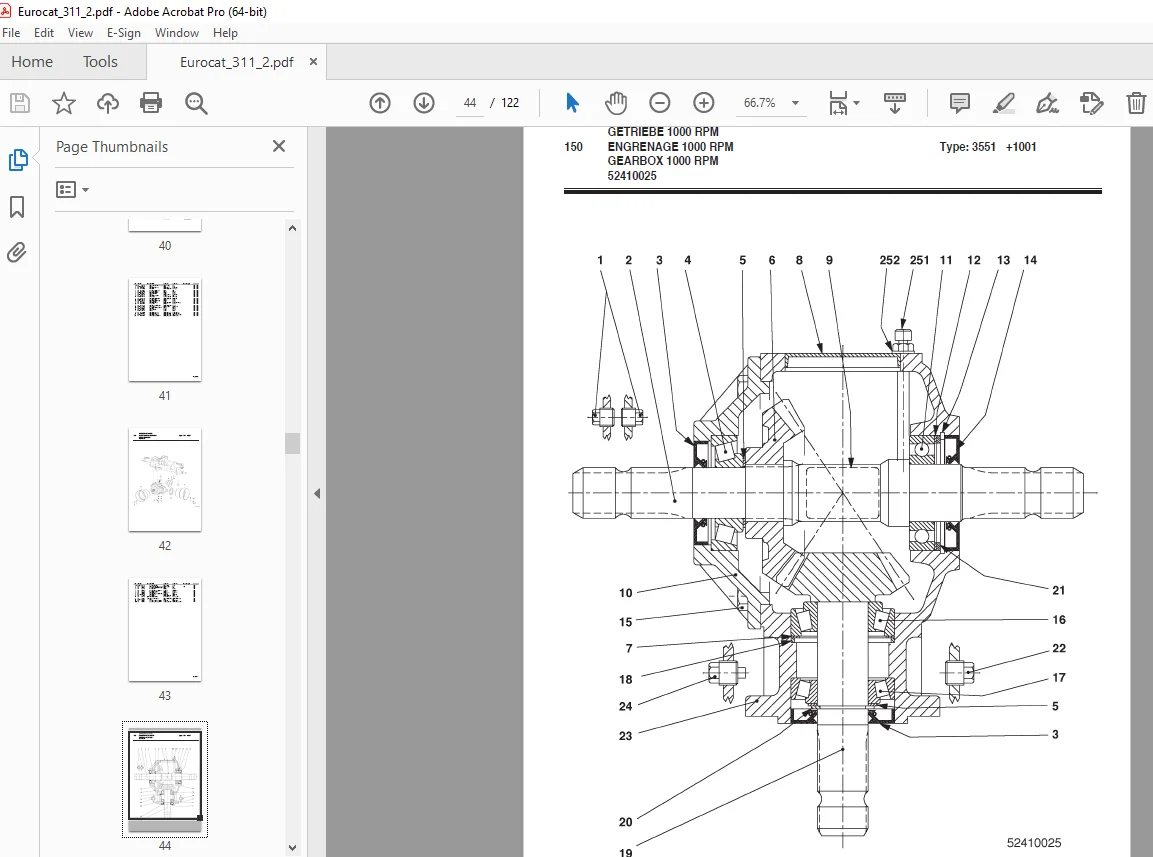Click the Save file icon
1153x857 pixels.
click(x=20, y=103)
